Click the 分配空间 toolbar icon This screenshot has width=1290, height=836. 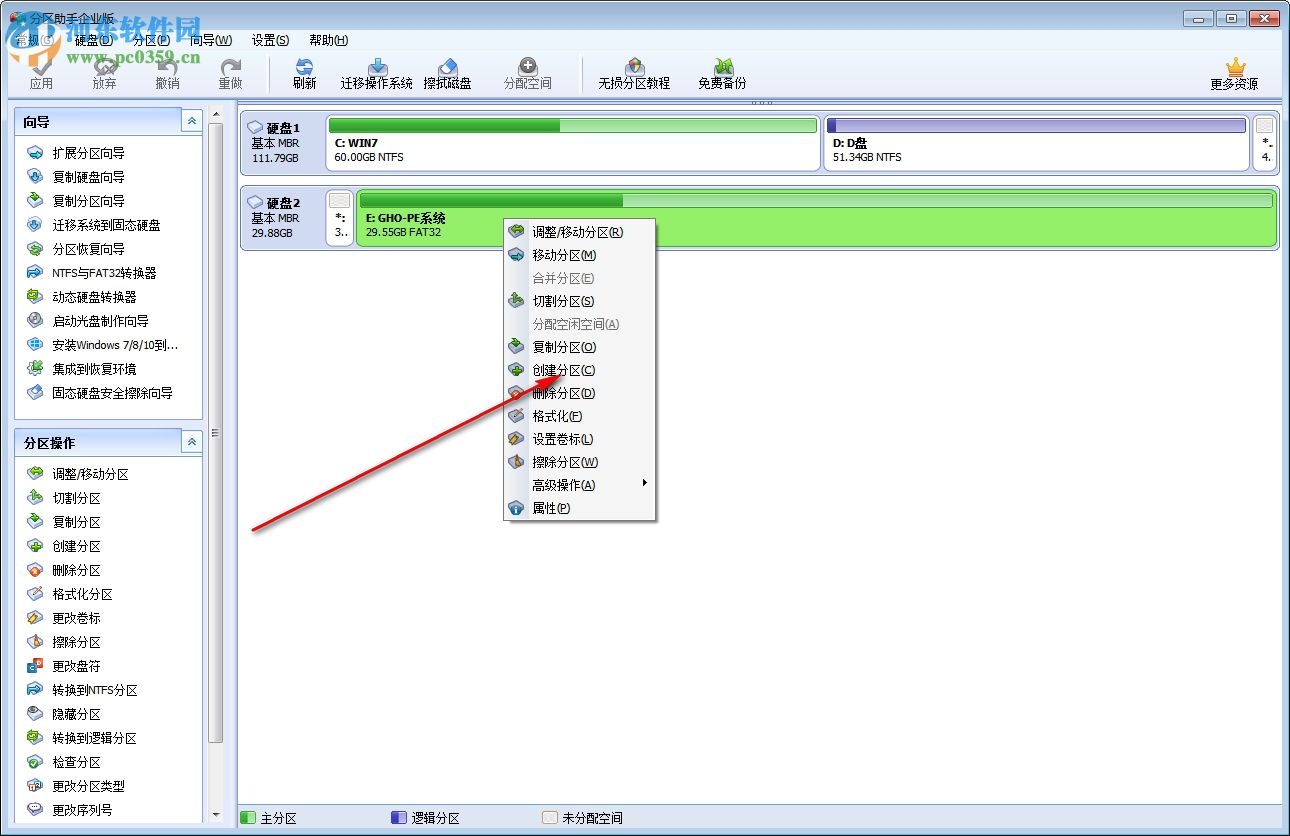528,74
